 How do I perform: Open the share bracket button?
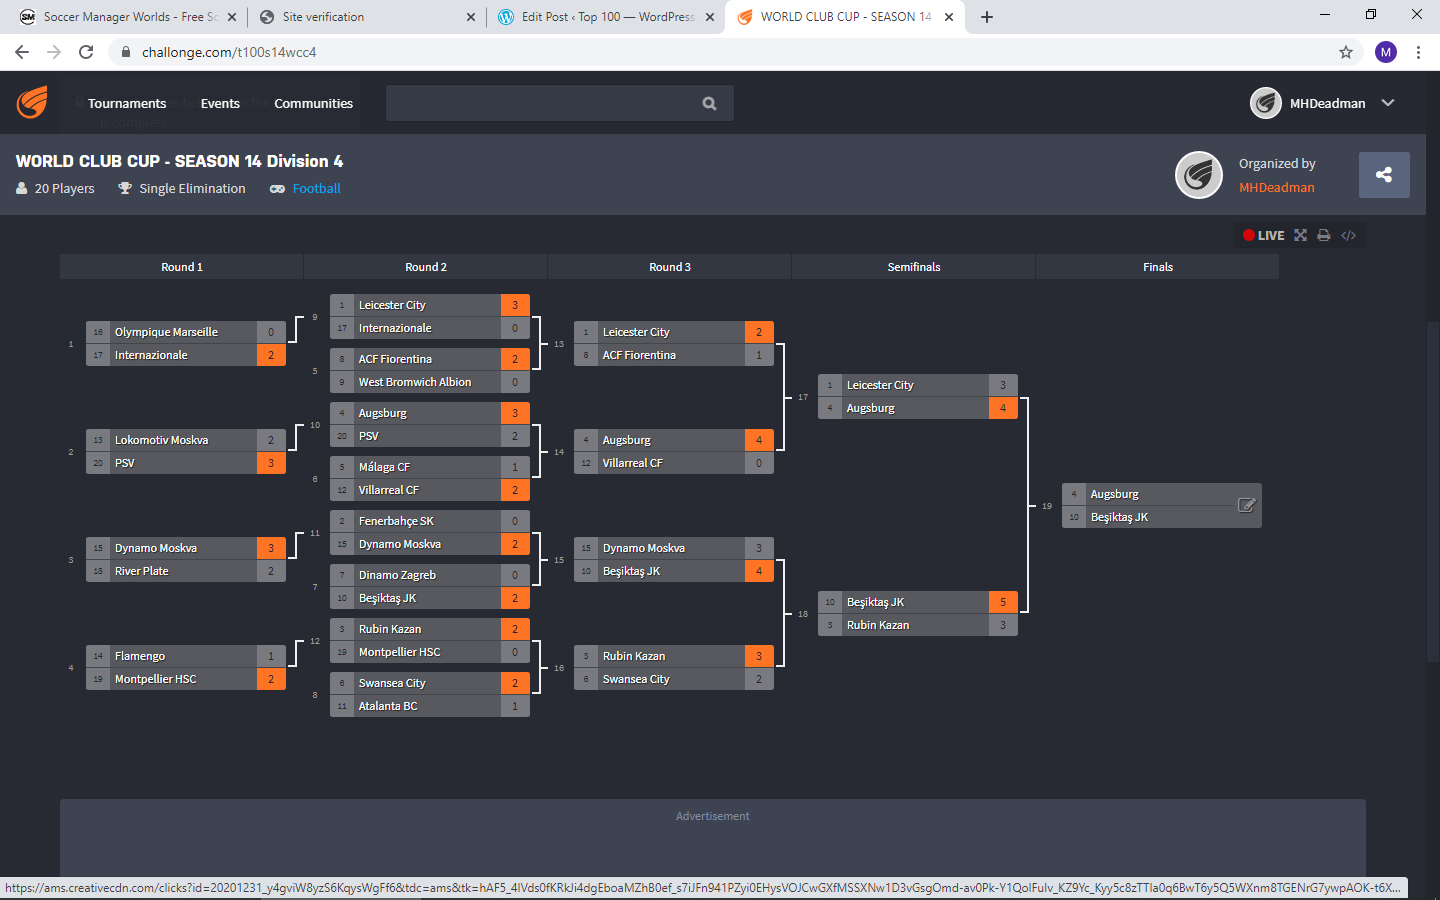pos(1383,175)
